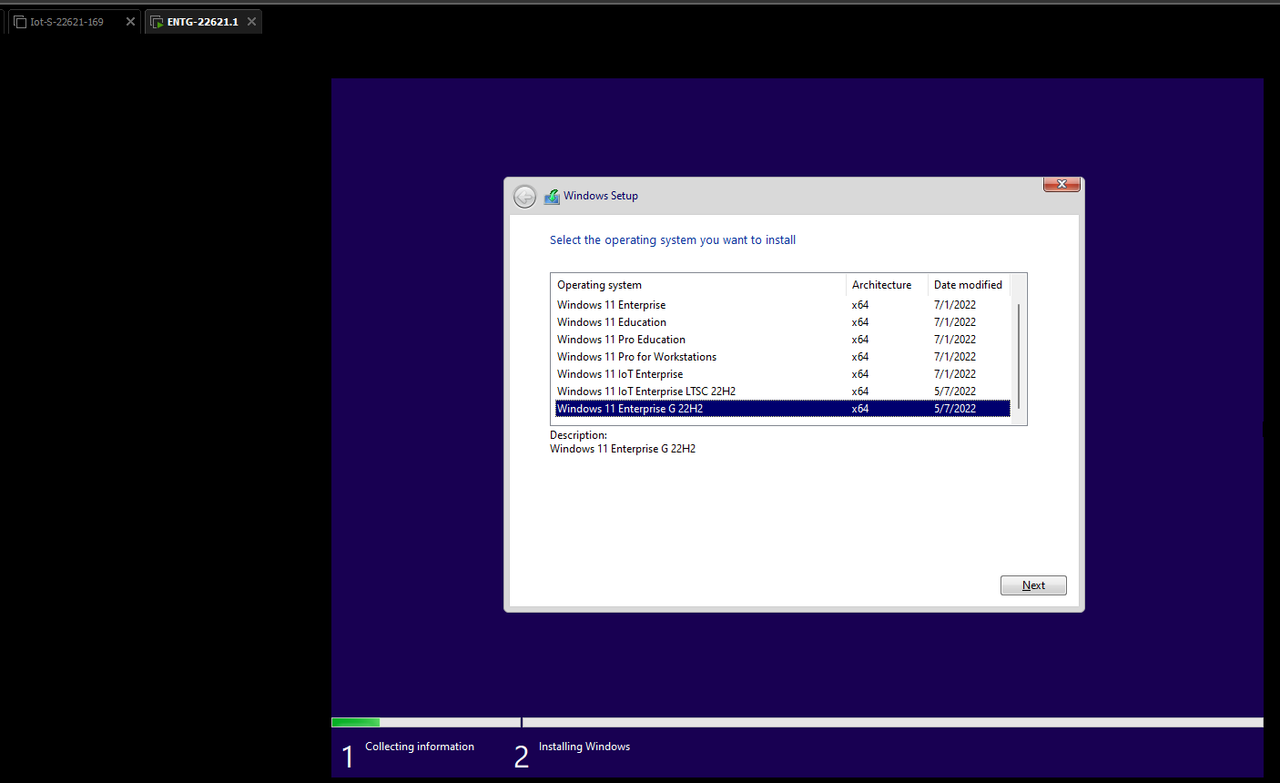Click the Date modified column header
Screen dimensions: 1280x783
point(968,285)
